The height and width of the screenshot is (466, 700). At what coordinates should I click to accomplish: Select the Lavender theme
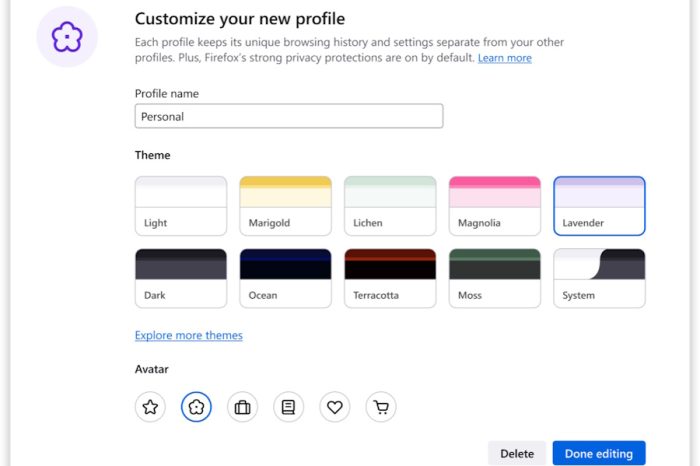(x=599, y=206)
